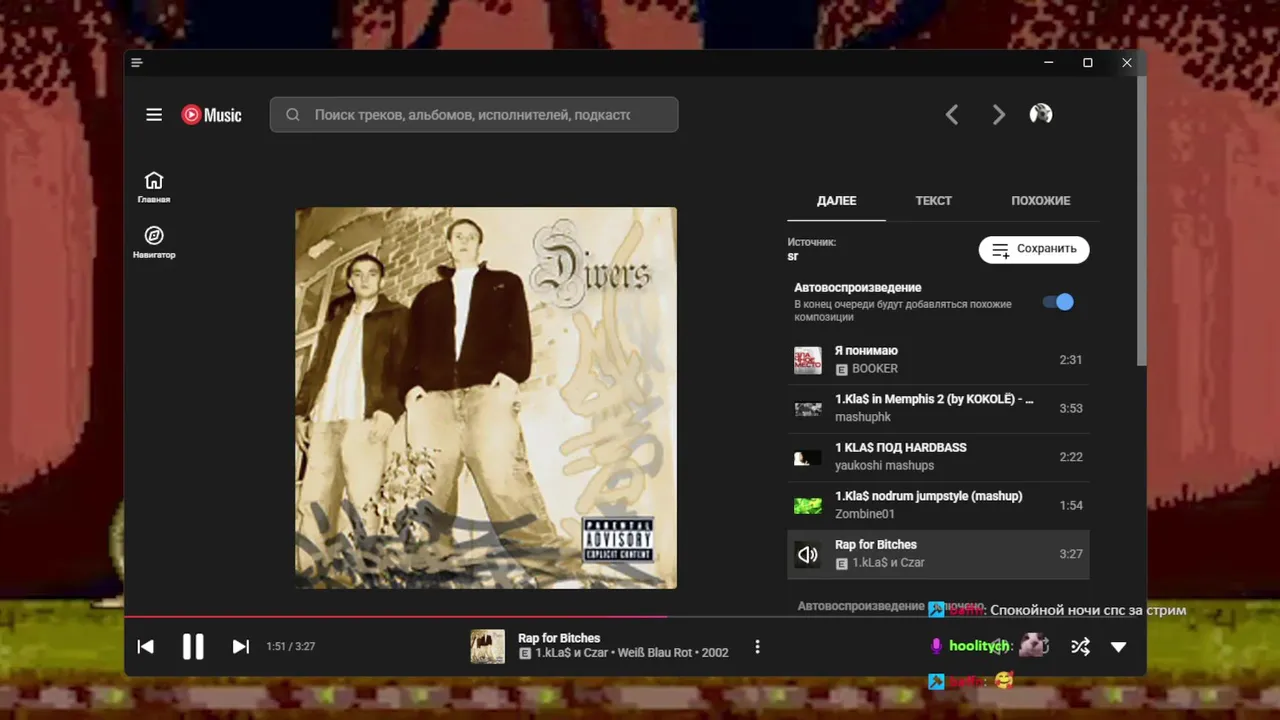Viewport: 1280px width, 720px height.
Task: Click the player bar album thumbnail
Action: pyautogui.click(x=488, y=647)
